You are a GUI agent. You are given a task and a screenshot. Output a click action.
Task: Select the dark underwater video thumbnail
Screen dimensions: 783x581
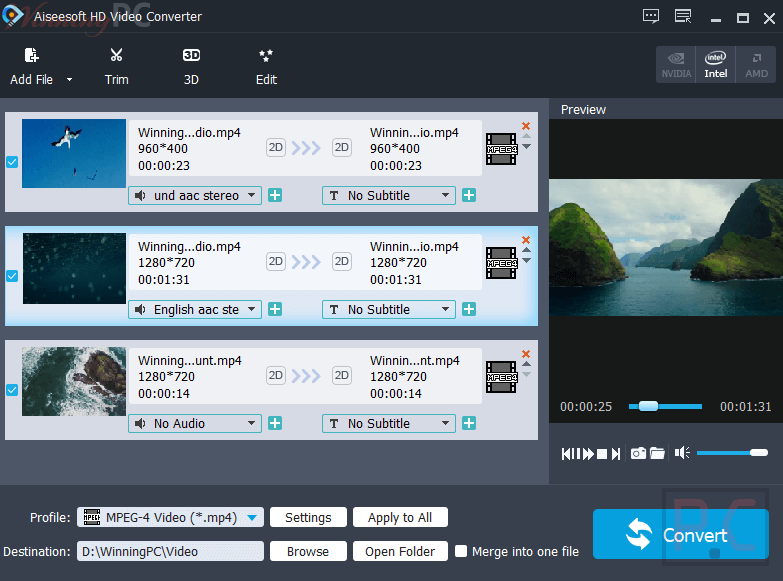[74, 268]
